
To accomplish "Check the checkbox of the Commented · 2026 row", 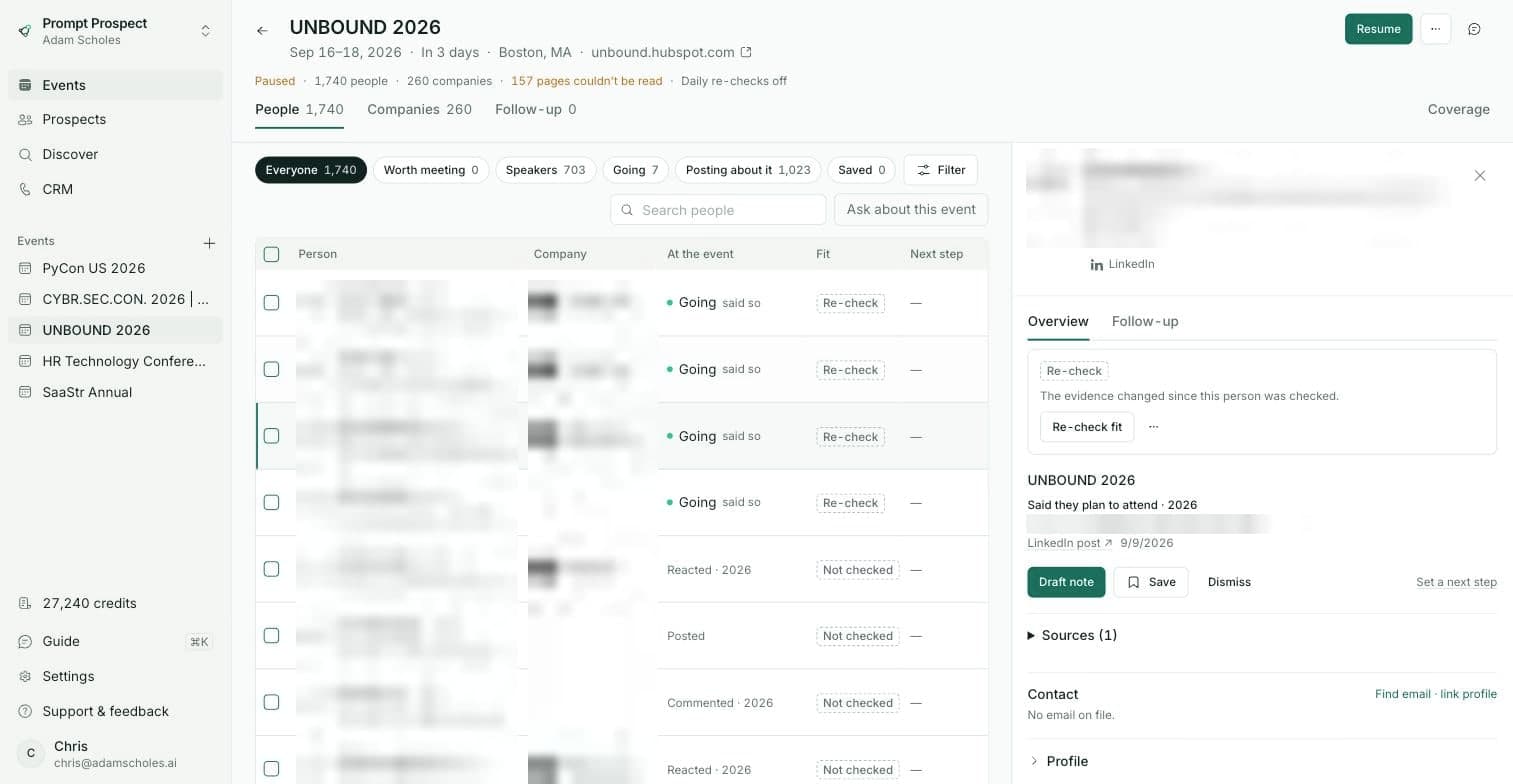I will point(271,702).
